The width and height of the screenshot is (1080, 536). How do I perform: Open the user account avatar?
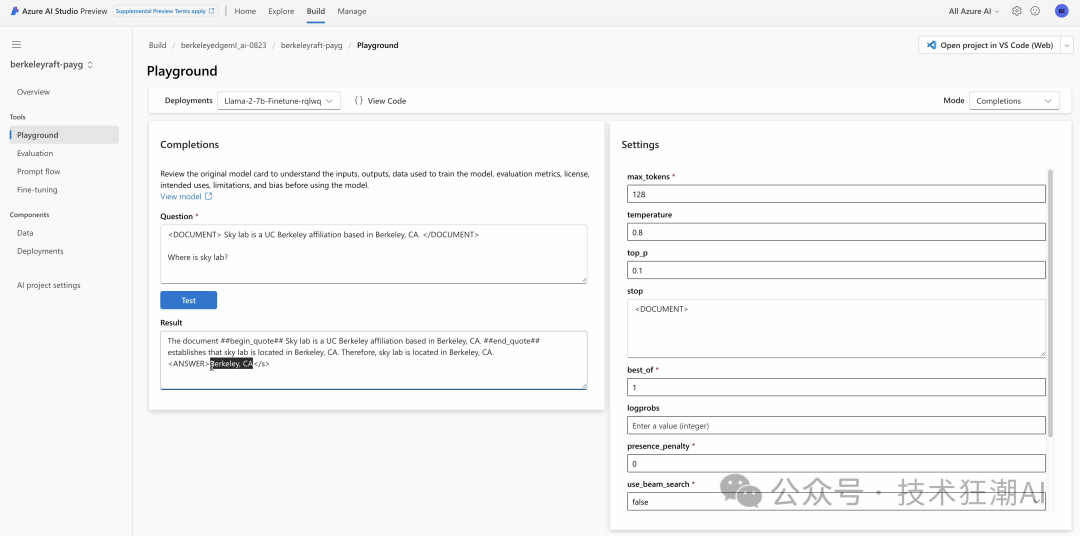(x=1061, y=11)
